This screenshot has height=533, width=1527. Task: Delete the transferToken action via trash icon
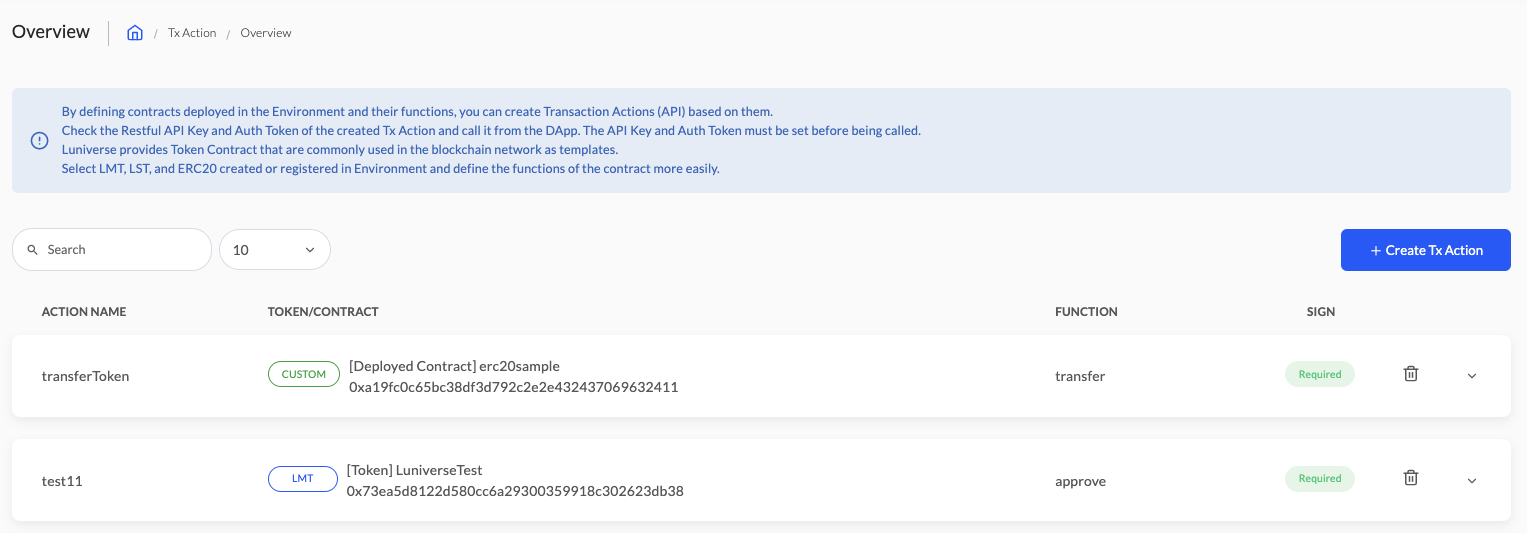[1411, 374]
